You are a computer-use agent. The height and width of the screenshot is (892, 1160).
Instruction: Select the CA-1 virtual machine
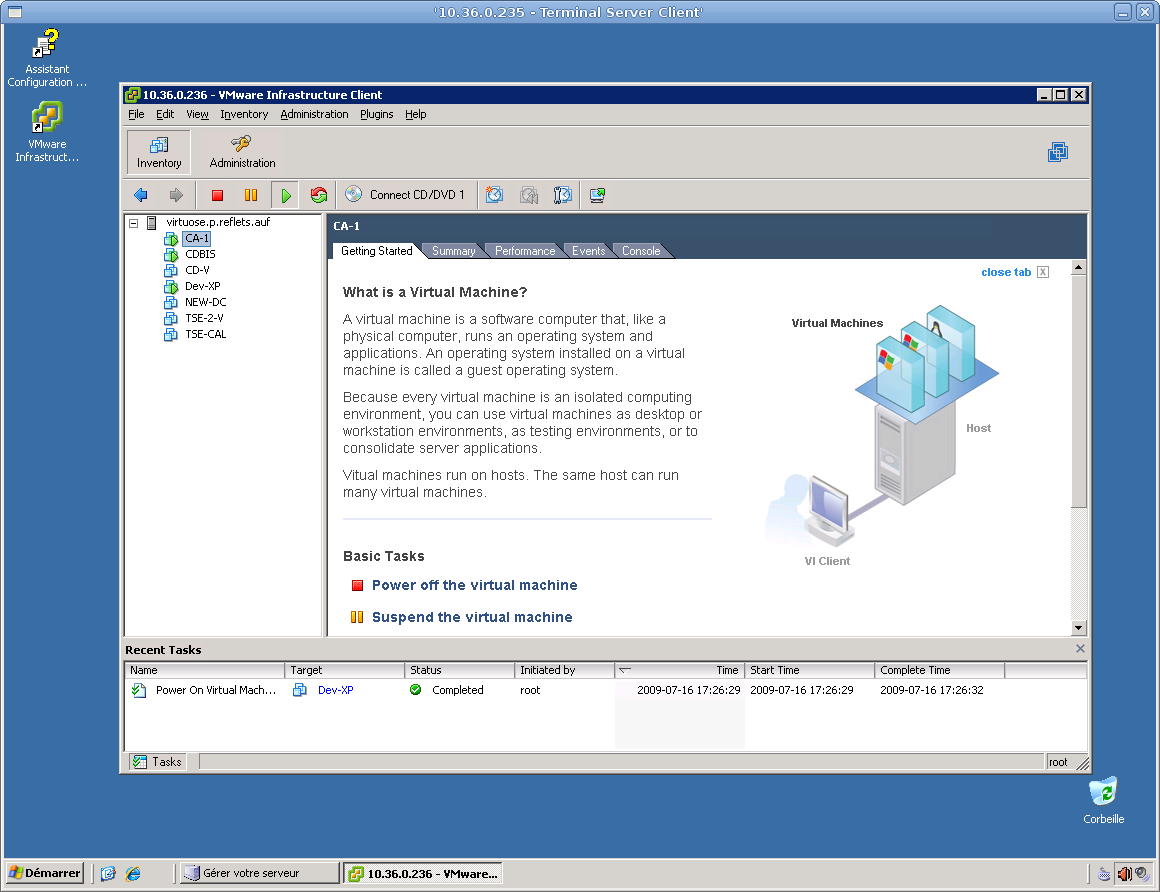(197, 238)
